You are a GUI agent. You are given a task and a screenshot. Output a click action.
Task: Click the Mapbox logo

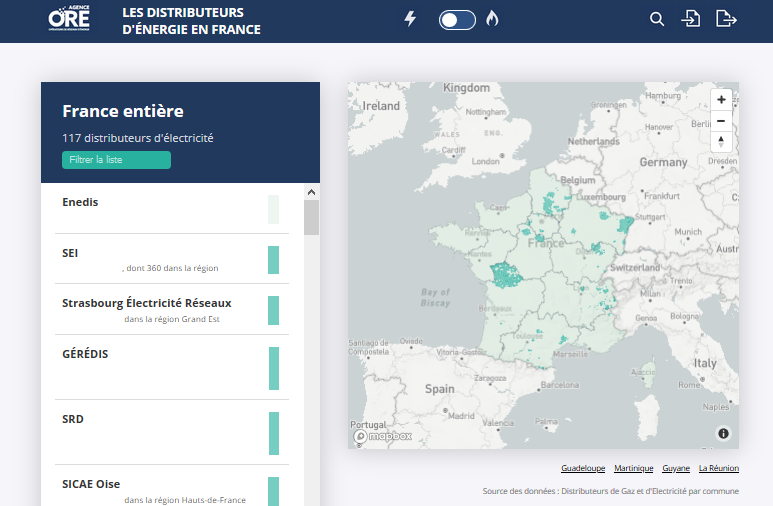(x=383, y=436)
